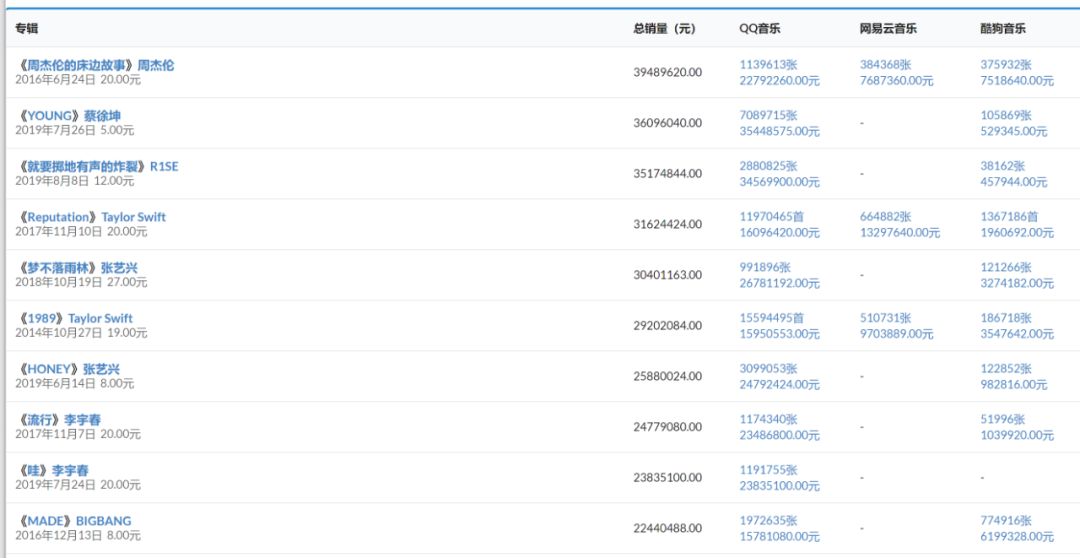Select total sales value 30401163.00

click(667, 275)
